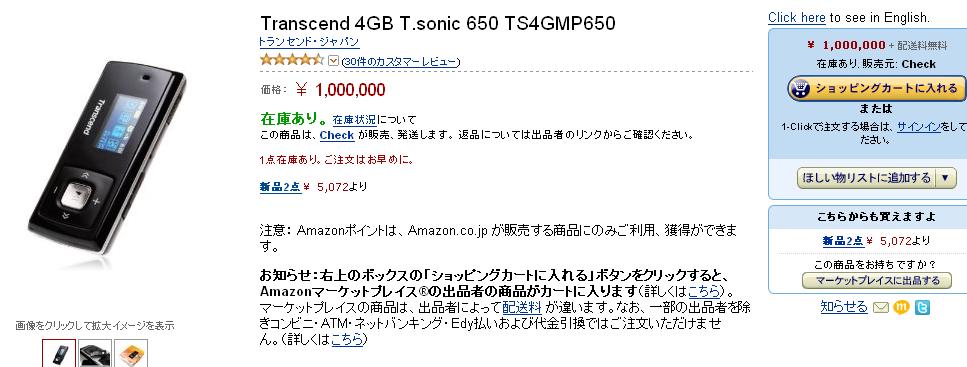
Task: Share product via the email envelope icon
Action: [x=881, y=307]
